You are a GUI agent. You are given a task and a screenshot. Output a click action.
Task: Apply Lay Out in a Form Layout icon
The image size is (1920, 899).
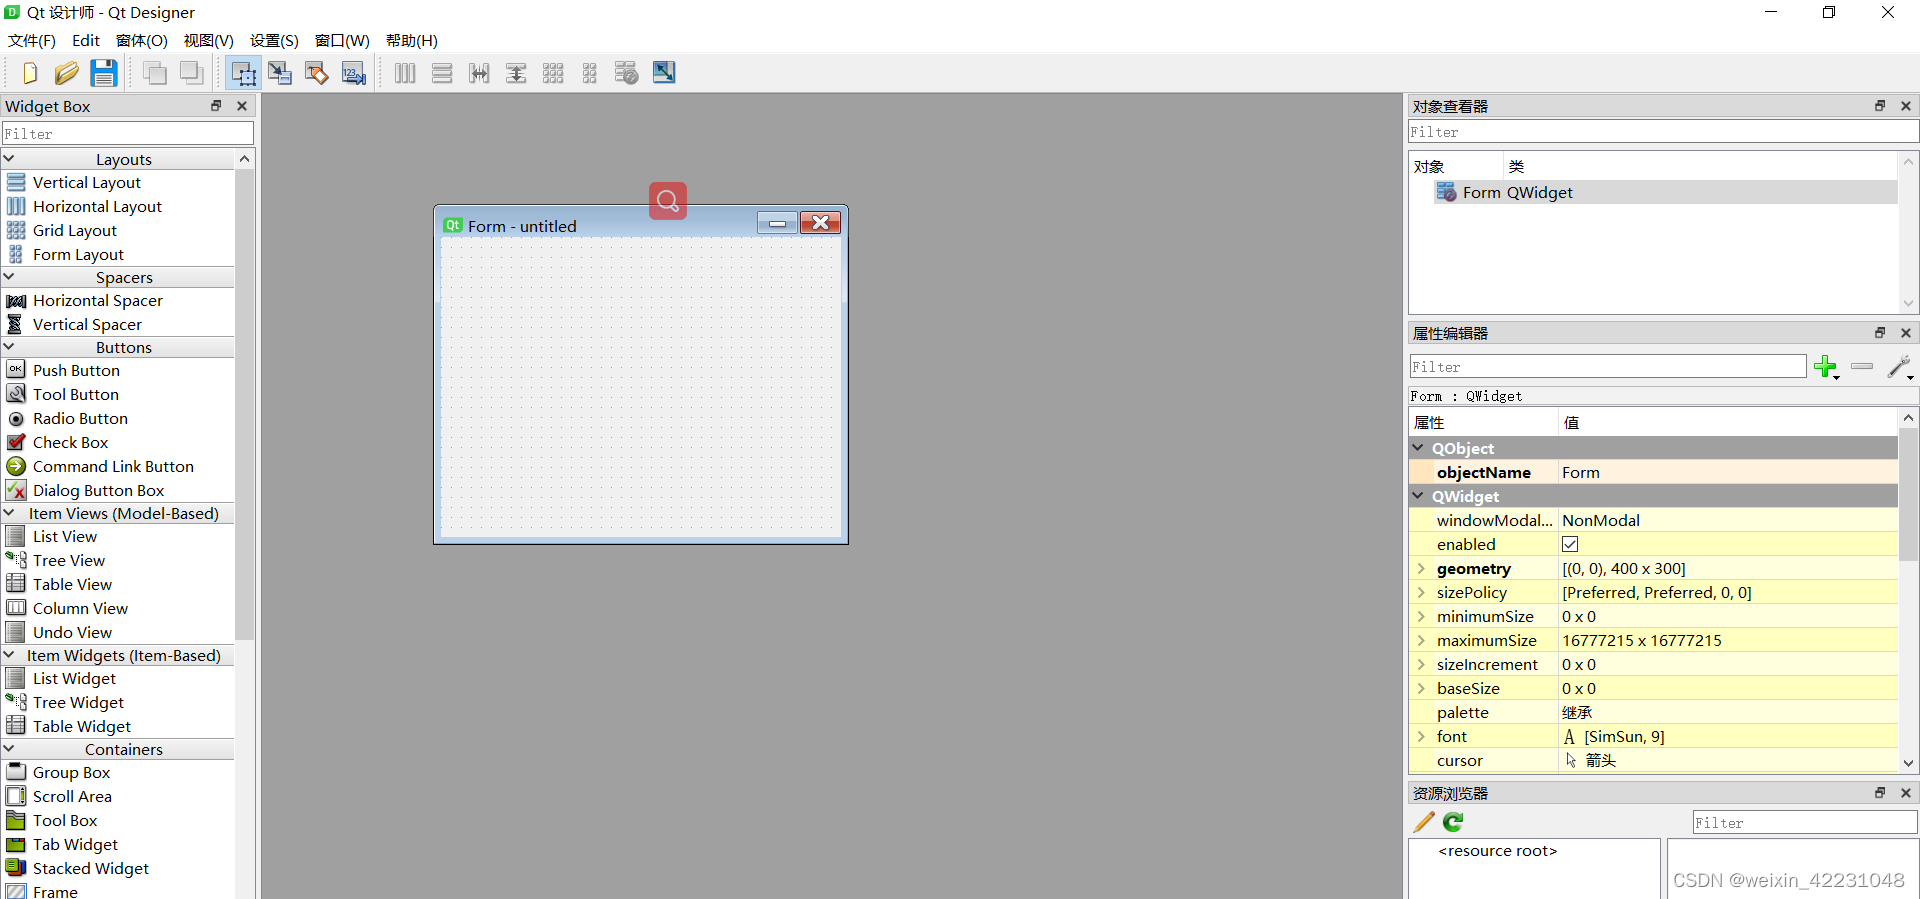click(590, 73)
